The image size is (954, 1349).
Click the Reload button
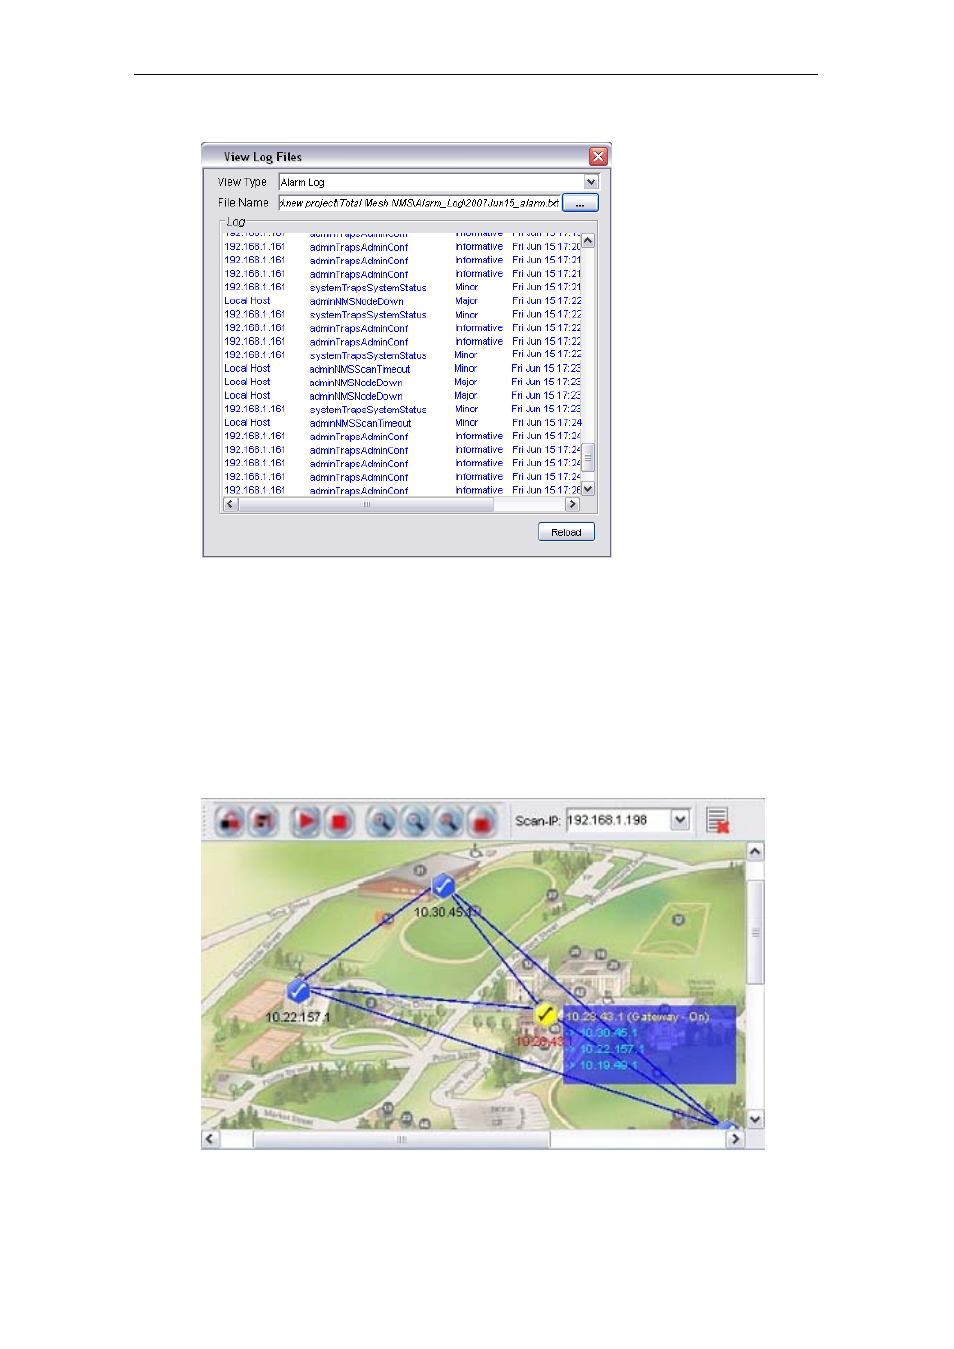tap(566, 532)
